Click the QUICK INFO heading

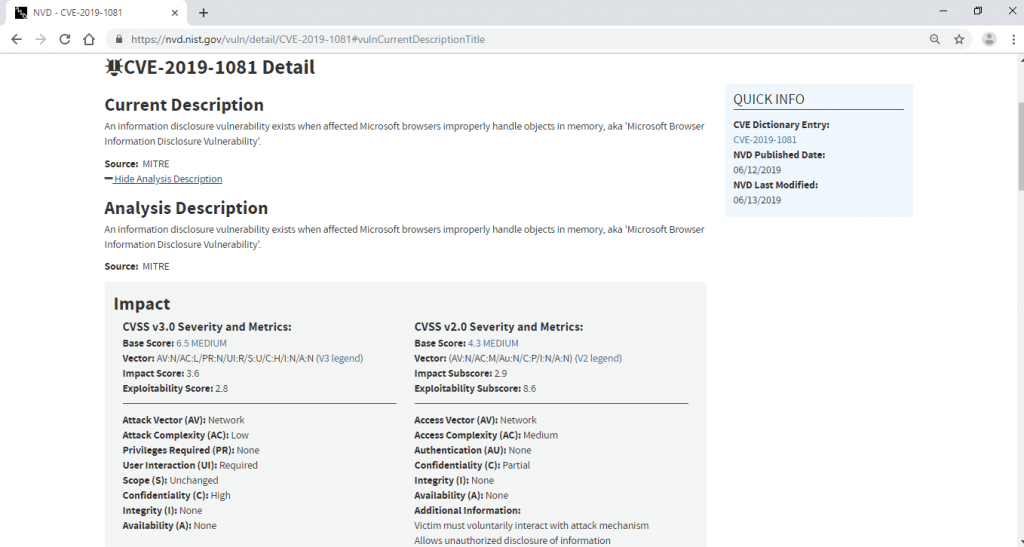click(769, 99)
